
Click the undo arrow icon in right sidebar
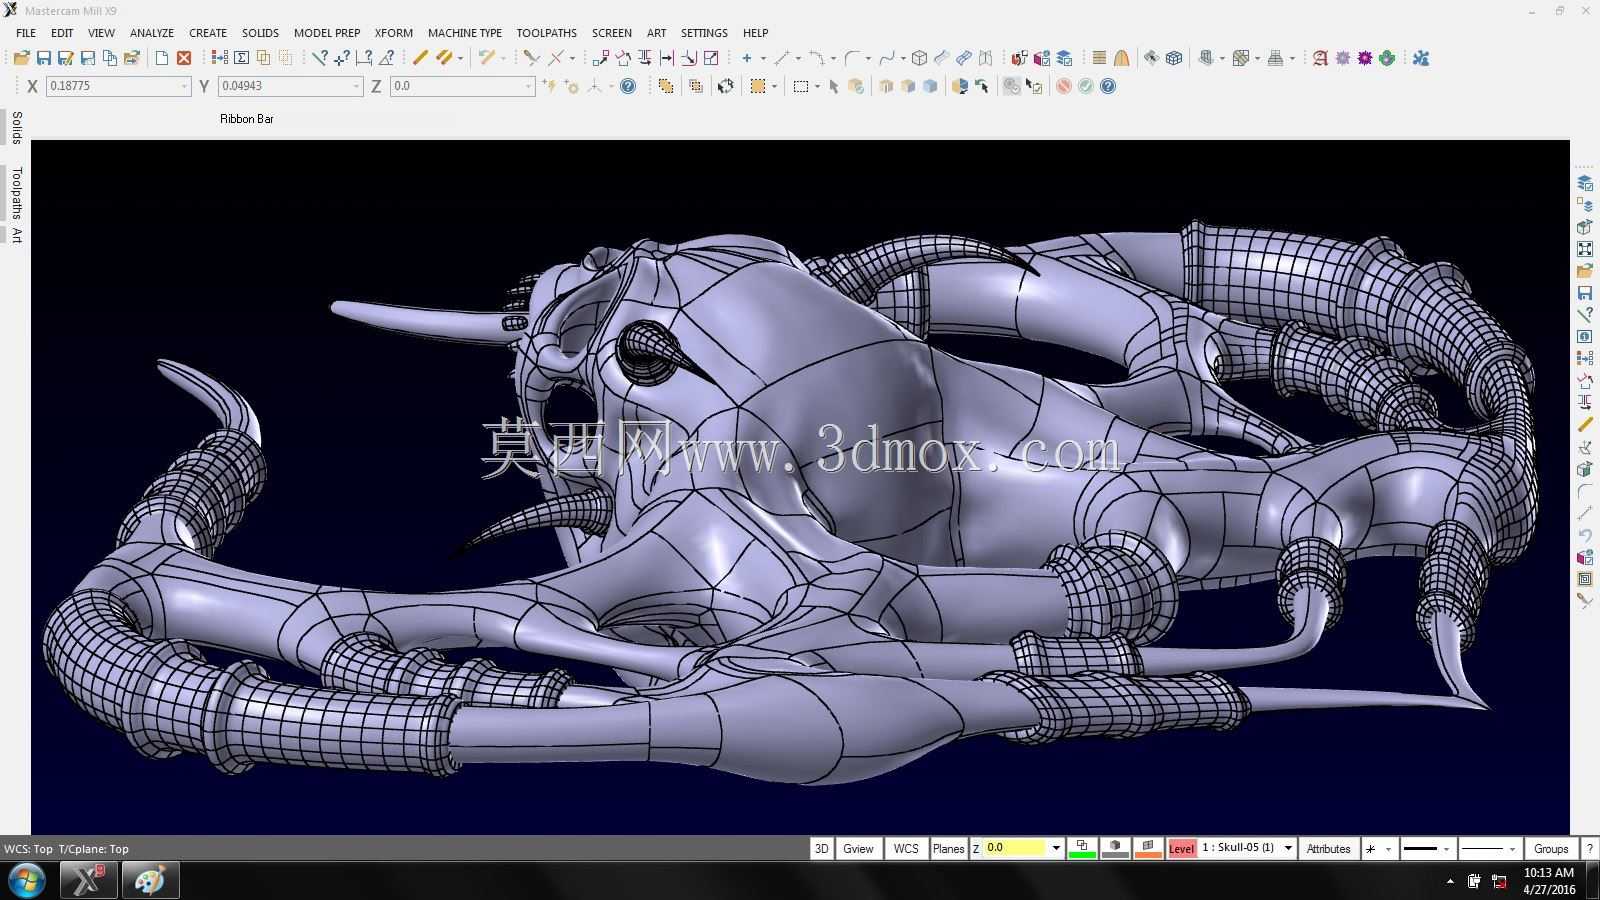(1585, 535)
